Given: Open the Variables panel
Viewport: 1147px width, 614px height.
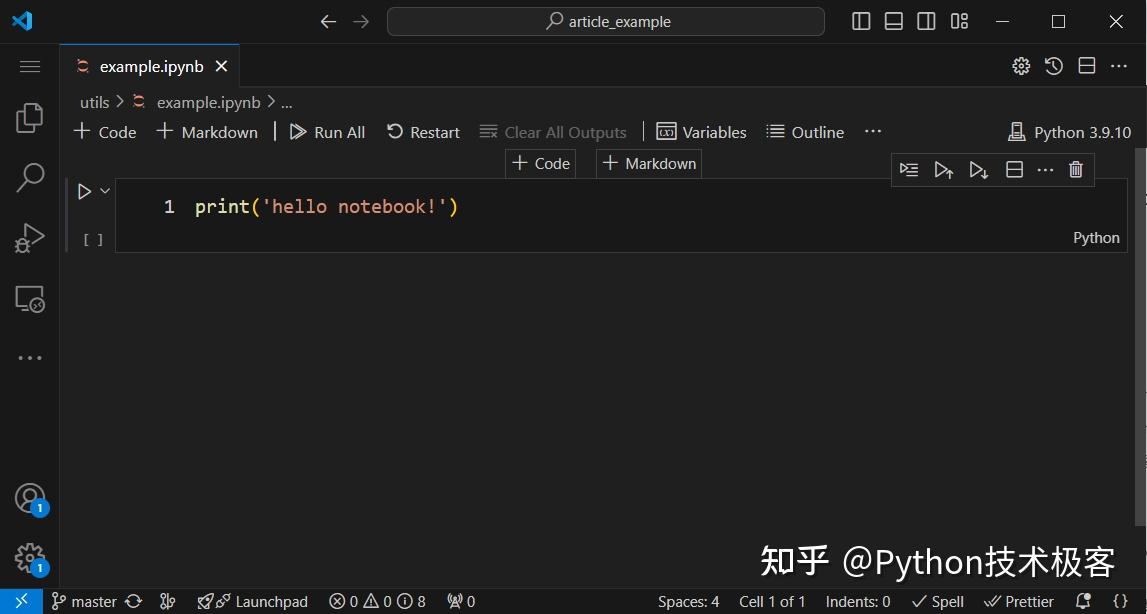Looking at the screenshot, I should coord(701,131).
